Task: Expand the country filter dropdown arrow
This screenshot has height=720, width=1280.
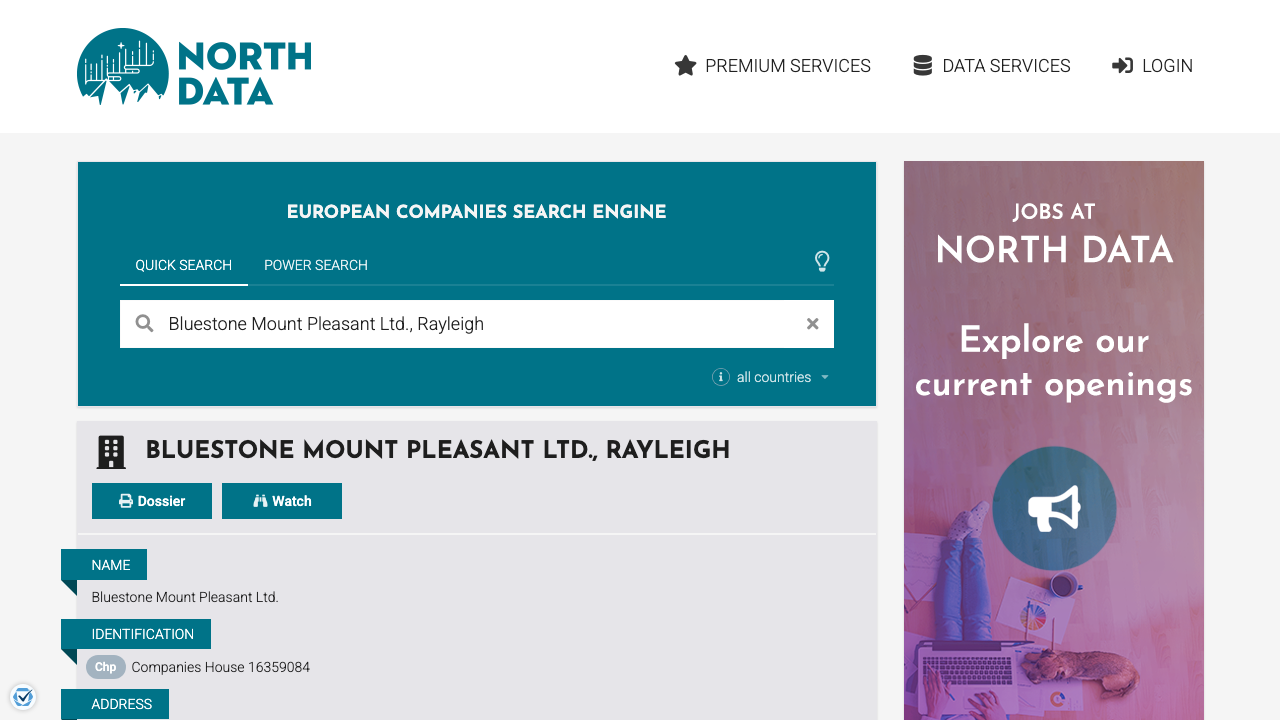Action: point(825,377)
